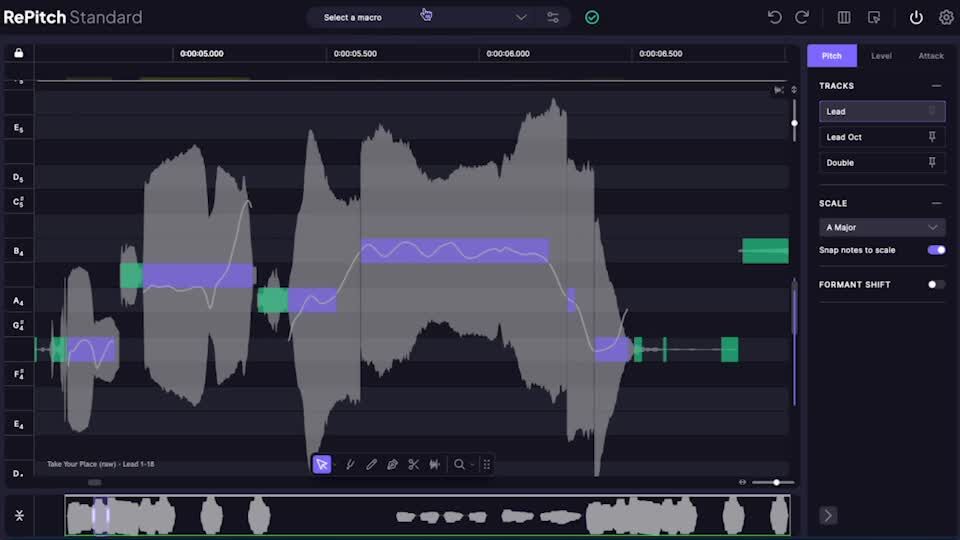Select the pencil draw tool
960x540 pixels.
click(x=371, y=464)
